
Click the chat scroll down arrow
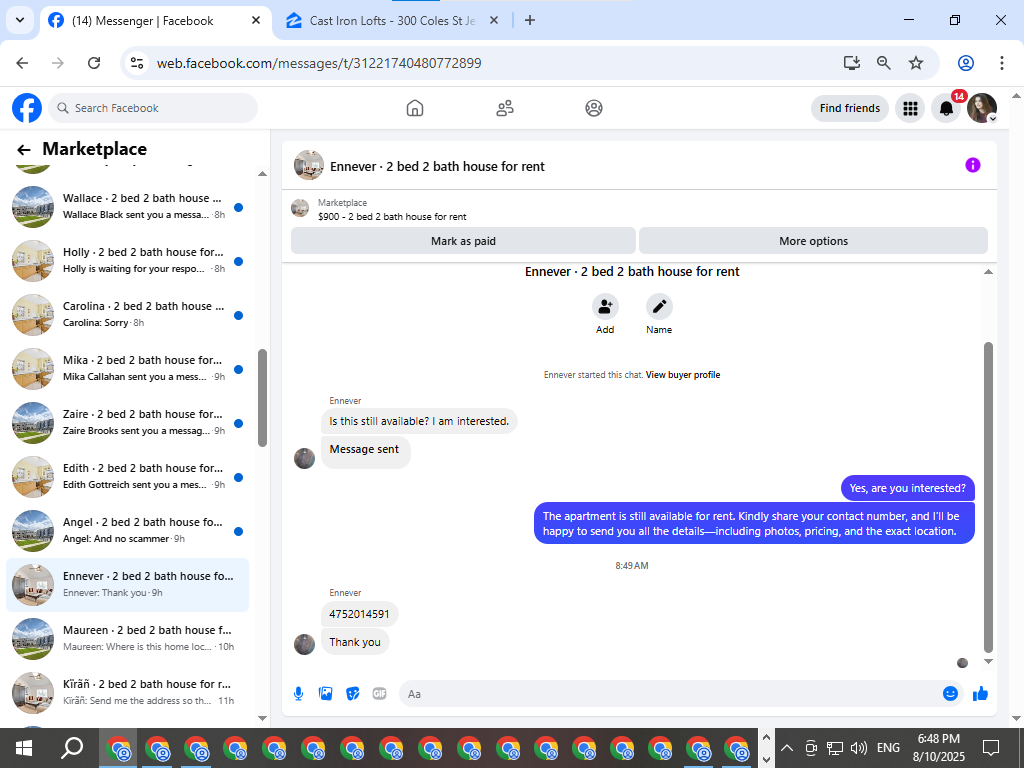988,662
